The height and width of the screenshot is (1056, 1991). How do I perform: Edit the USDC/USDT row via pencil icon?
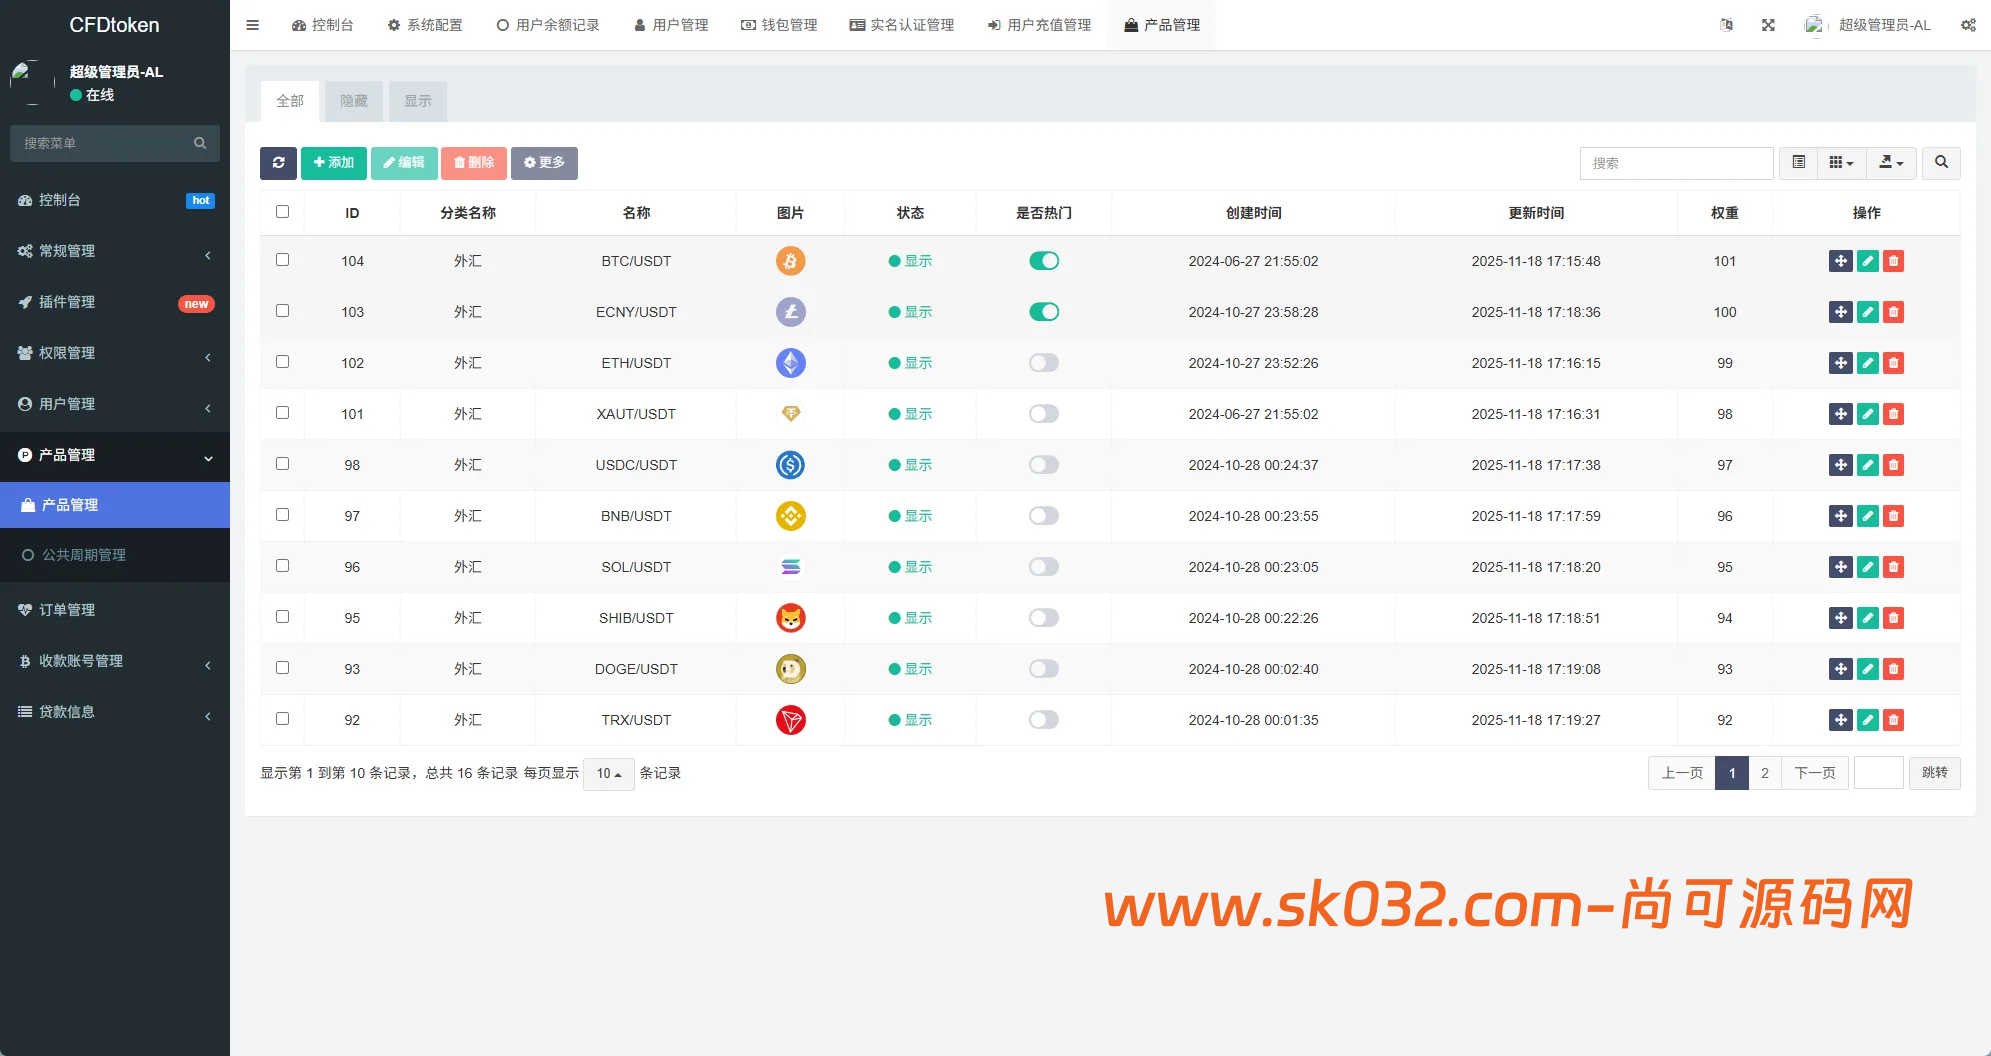1867,465
